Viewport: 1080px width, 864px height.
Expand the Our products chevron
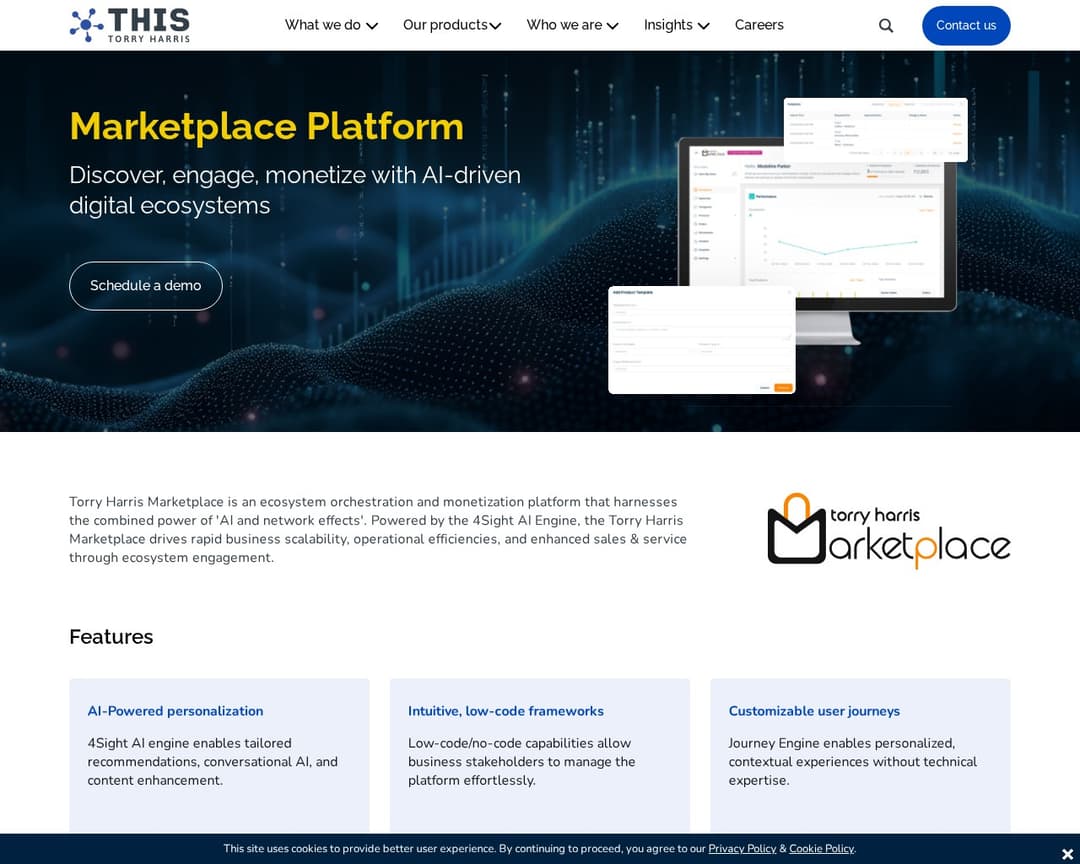click(495, 26)
